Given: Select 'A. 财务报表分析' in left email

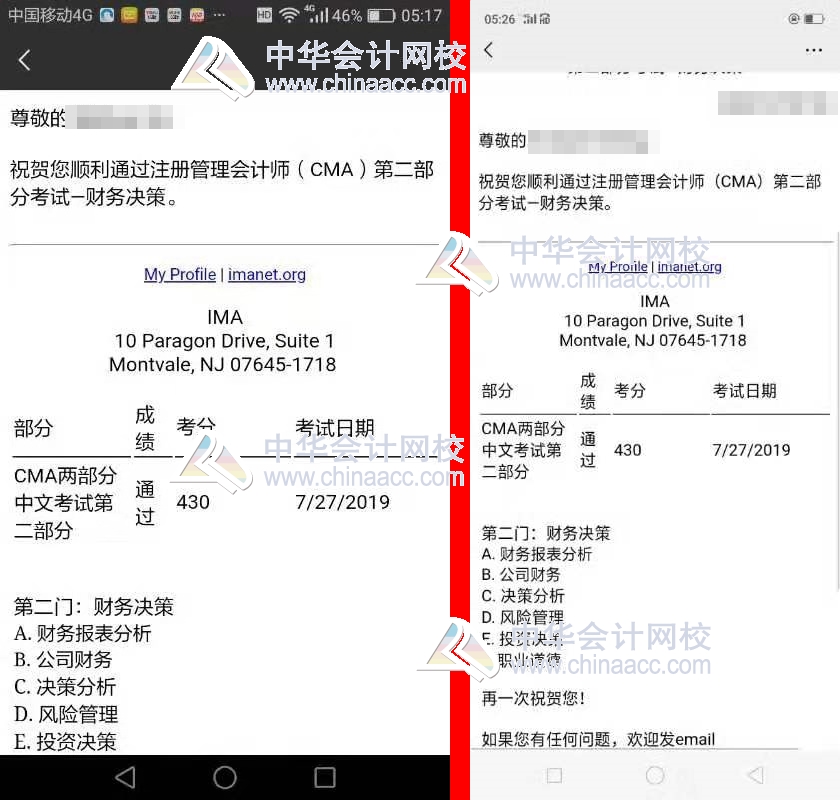Looking at the screenshot, I should [82, 634].
